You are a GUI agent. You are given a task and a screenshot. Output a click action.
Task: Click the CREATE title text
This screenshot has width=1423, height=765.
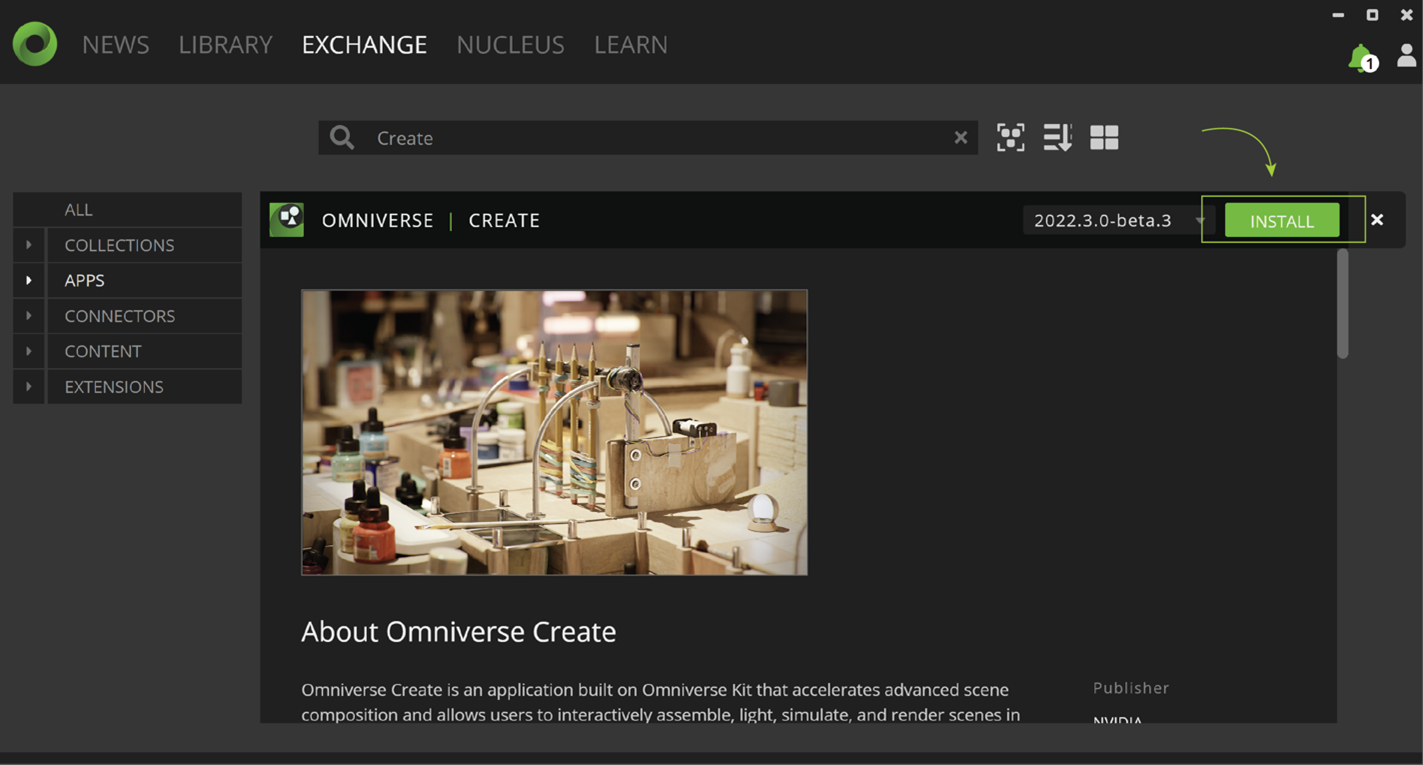[504, 220]
